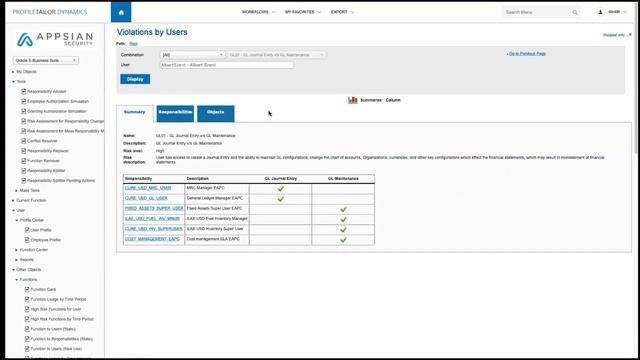The width and height of the screenshot is (640, 360).
Task: Click the Appsian Security logo
Action: (x=55, y=40)
